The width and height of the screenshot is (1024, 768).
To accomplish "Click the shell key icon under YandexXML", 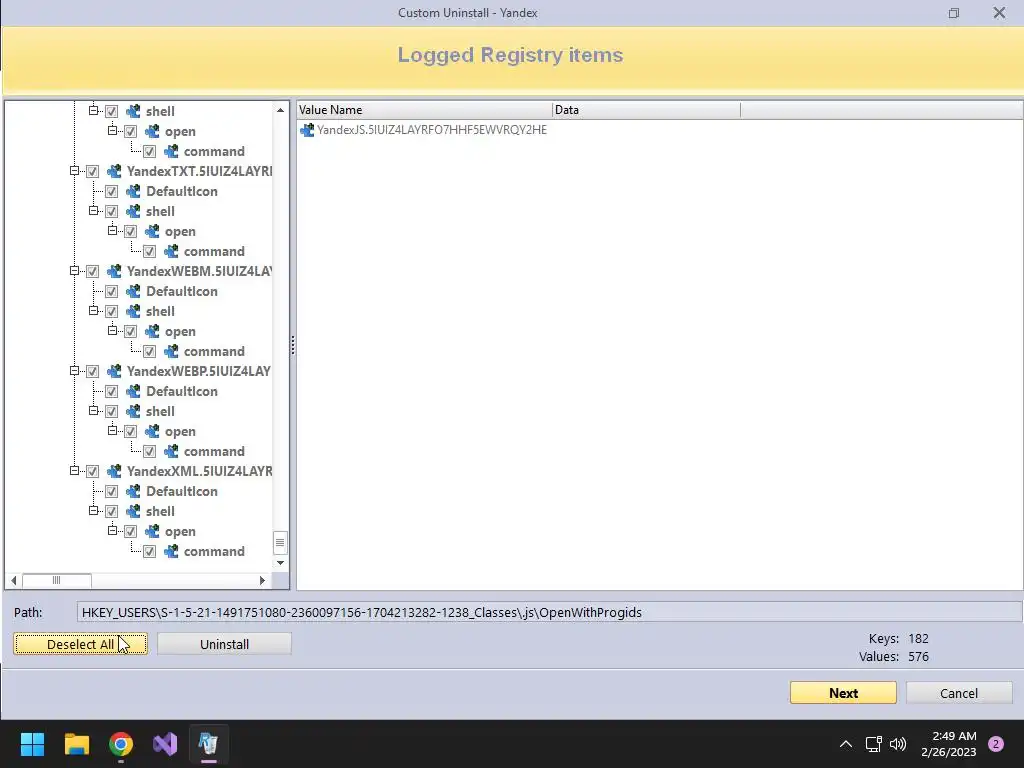I will tap(133, 511).
